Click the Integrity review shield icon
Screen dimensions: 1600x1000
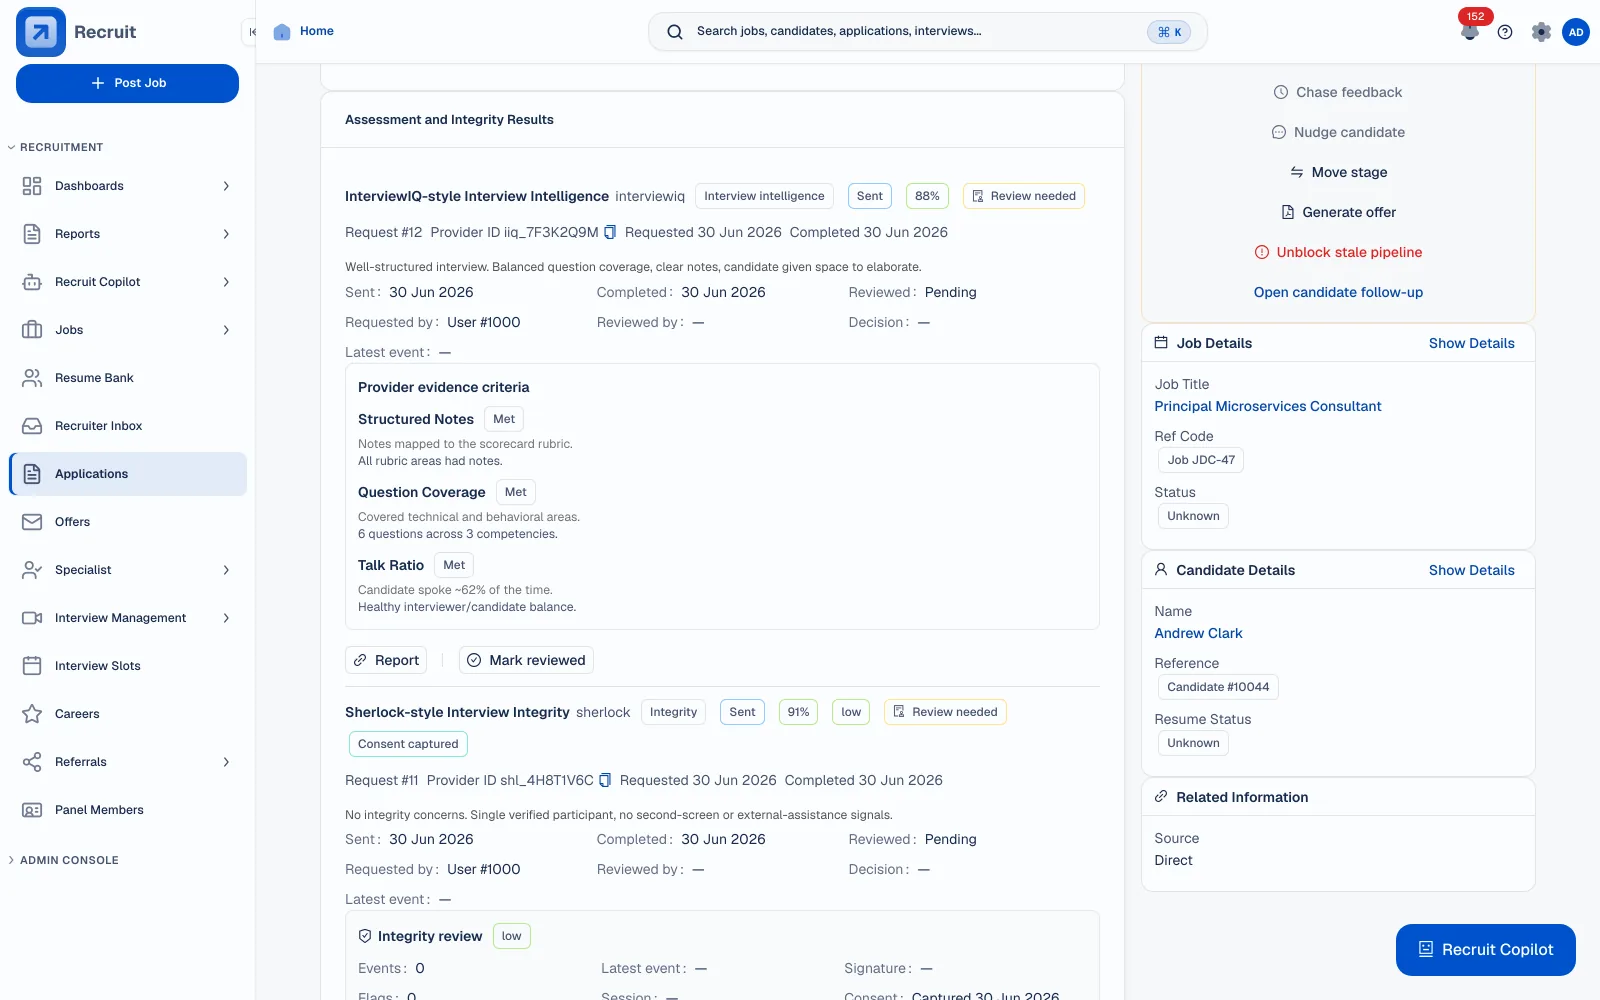tap(365, 936)
